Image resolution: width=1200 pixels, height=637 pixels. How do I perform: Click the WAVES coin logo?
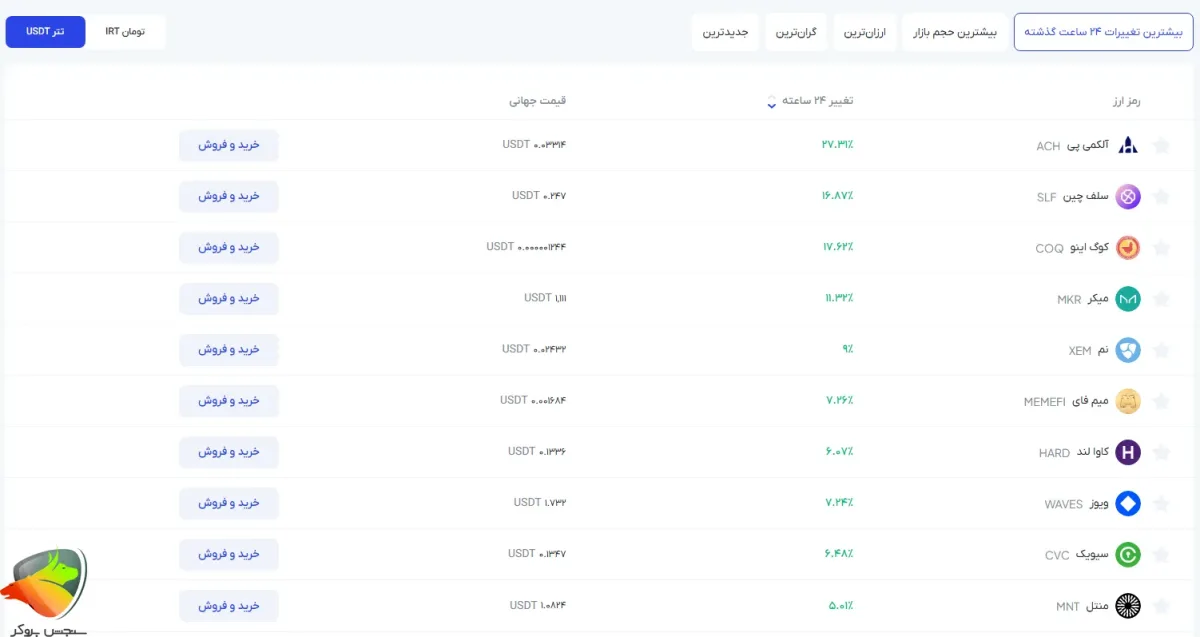tap(1128, 503)
